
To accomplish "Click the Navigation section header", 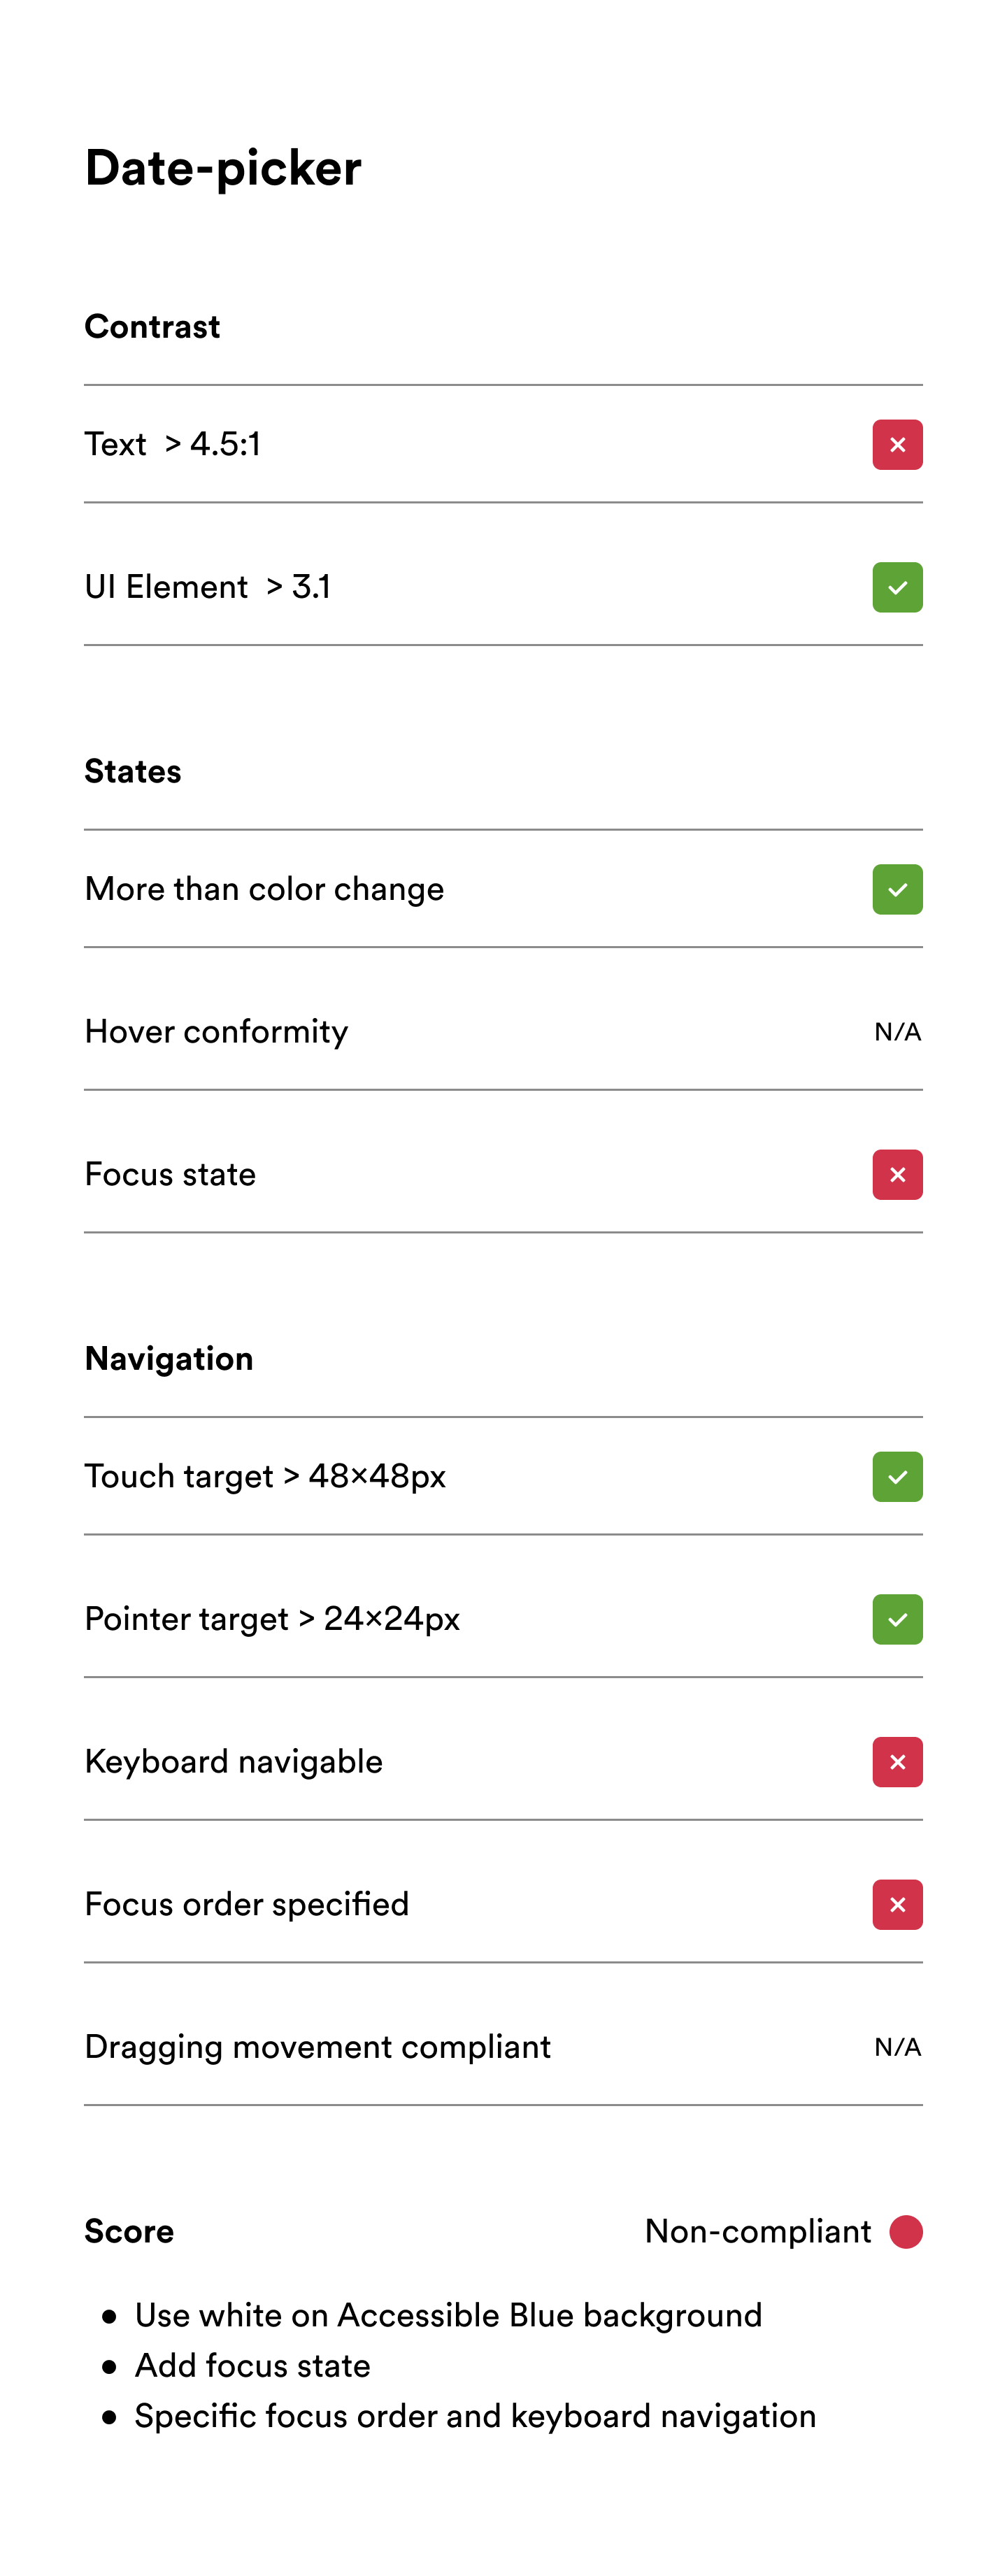I will (x=169, y=1359).
